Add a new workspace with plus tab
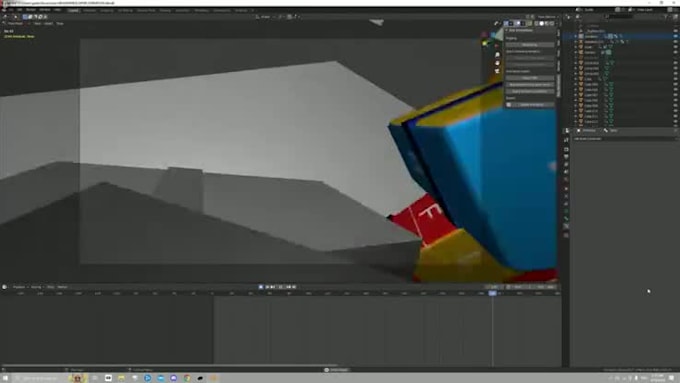 tap(252, 10)
